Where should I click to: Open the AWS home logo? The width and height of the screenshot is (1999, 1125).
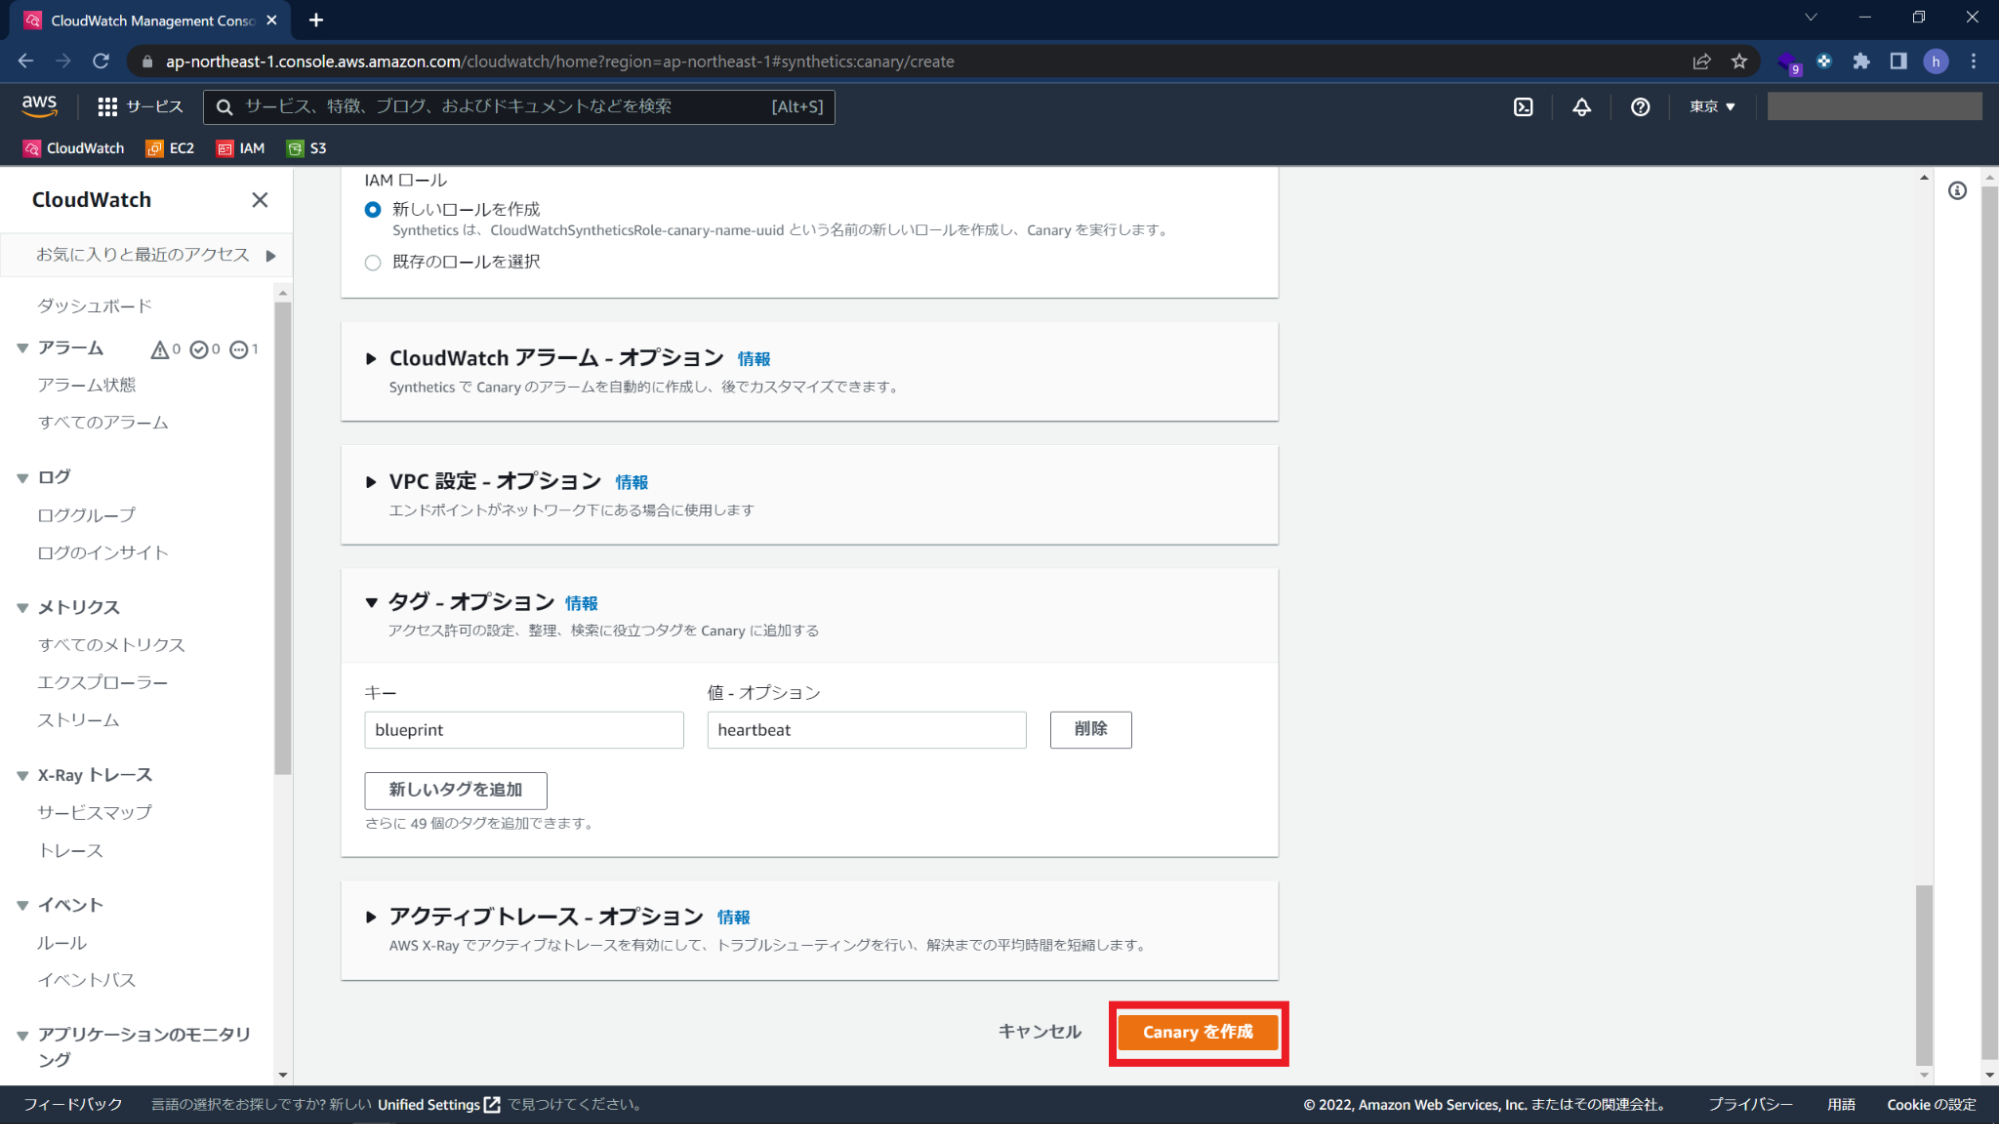point(39,106)
